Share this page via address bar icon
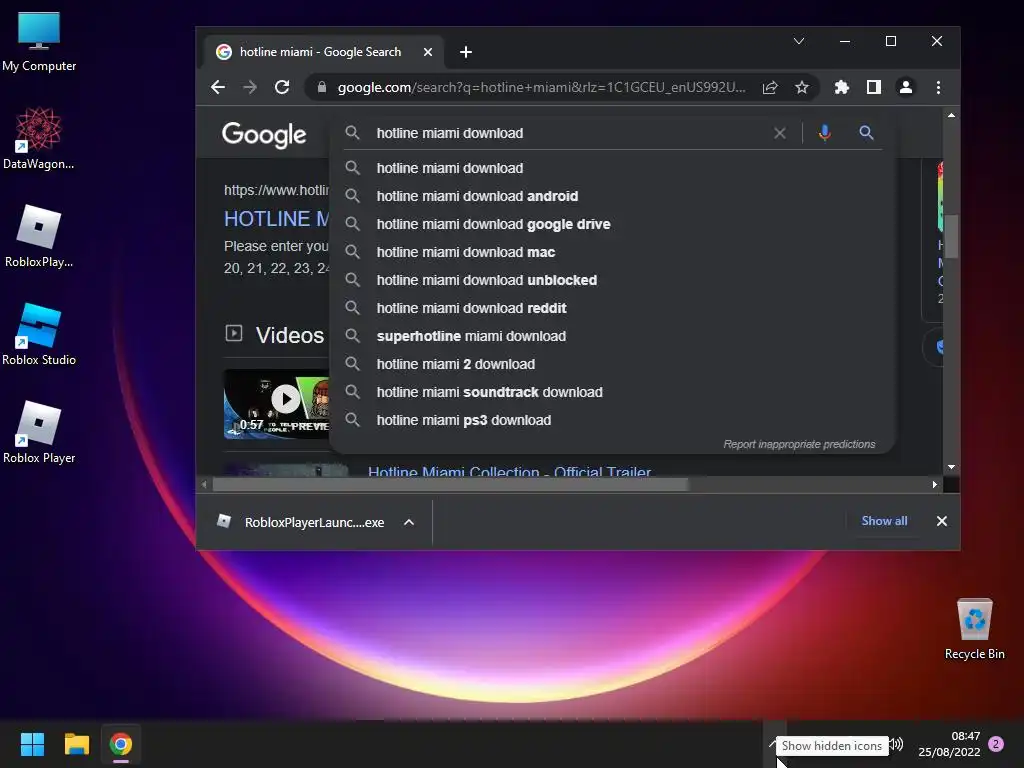 pyautogui.click(x=770, y=87)
